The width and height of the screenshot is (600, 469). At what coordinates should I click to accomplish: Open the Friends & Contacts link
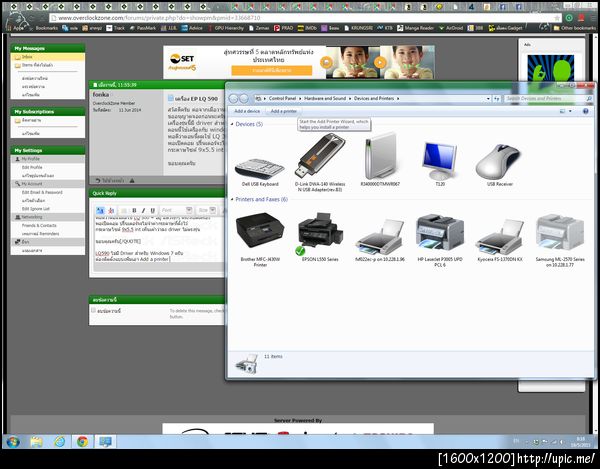click(39, 226)
